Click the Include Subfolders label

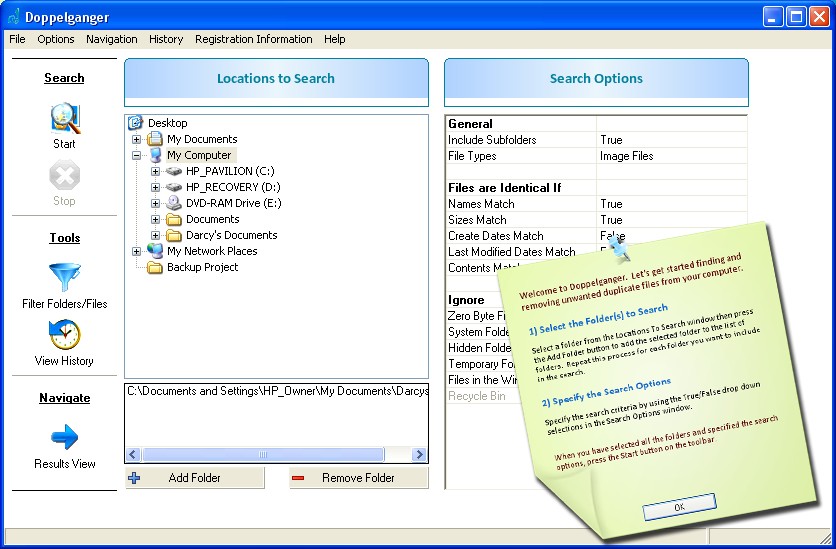pyautogui.click(x=492, y=140)
